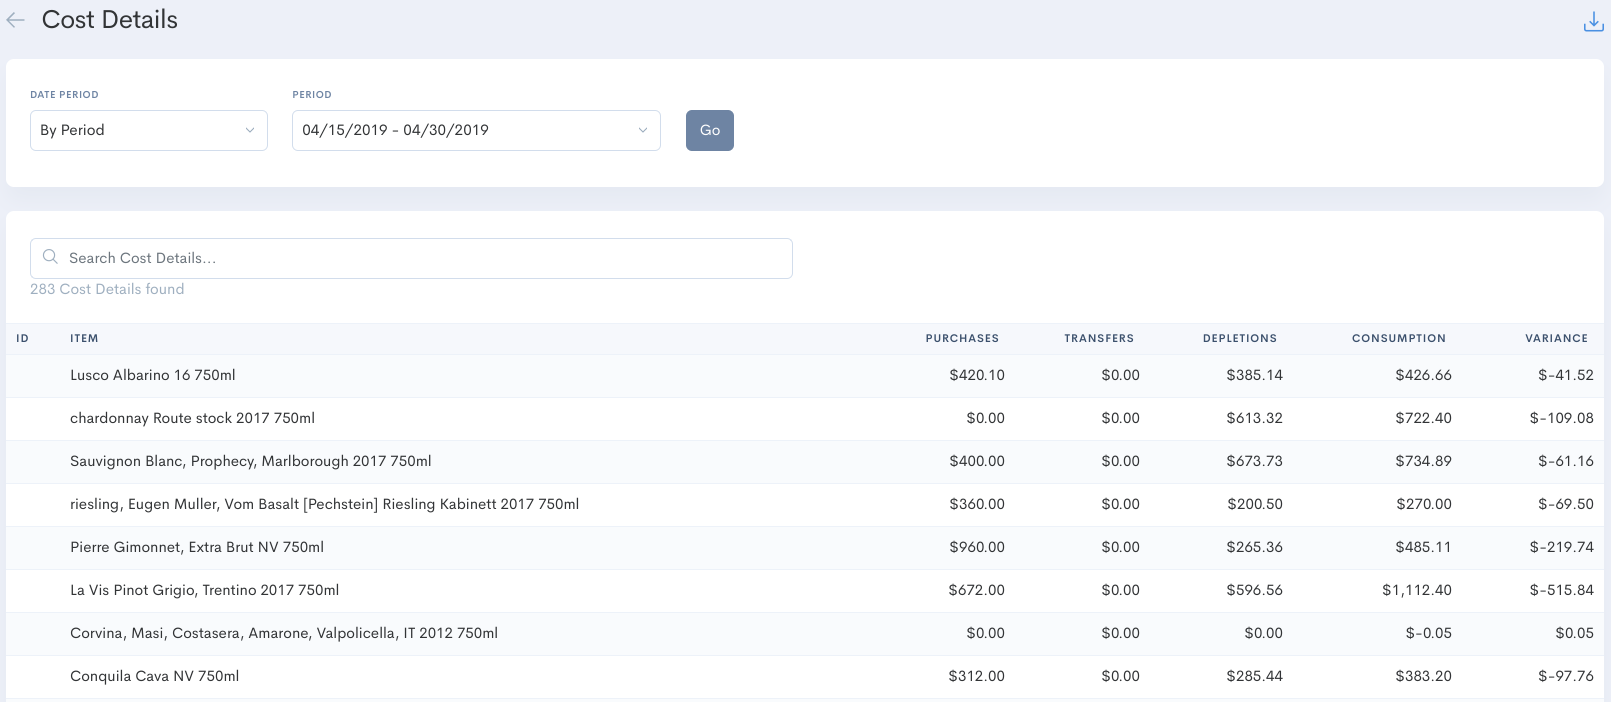Click the $613.32 depletions value for chardonnay
Image resolution: width=1611 pixels, height=702 pixels.
pos(1255,418)
